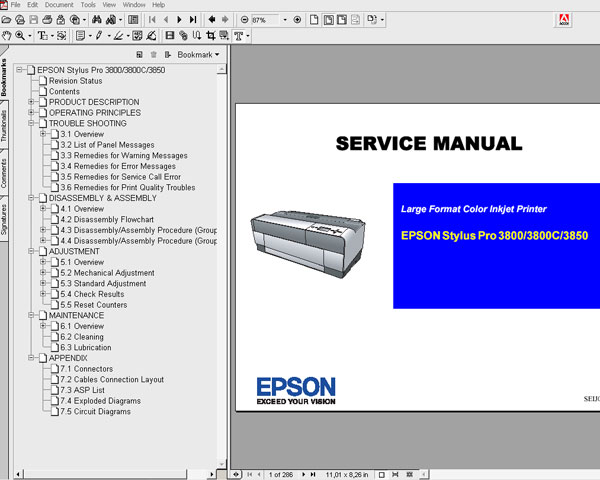Click bookmark panel scroll left arrow

click(19, 474)
